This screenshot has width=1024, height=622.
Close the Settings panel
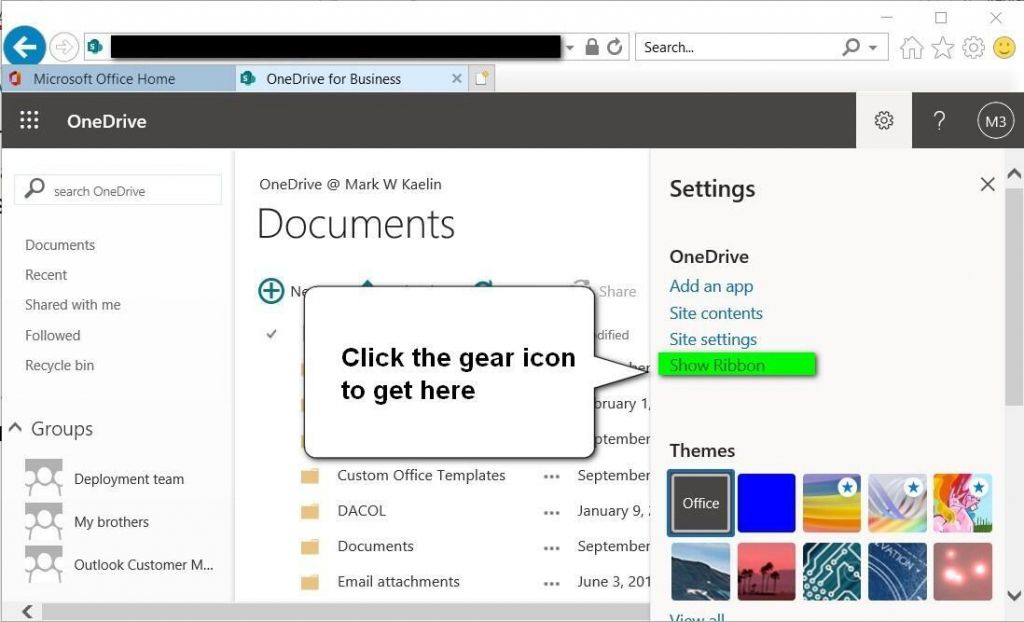click(x=987, y=185)
